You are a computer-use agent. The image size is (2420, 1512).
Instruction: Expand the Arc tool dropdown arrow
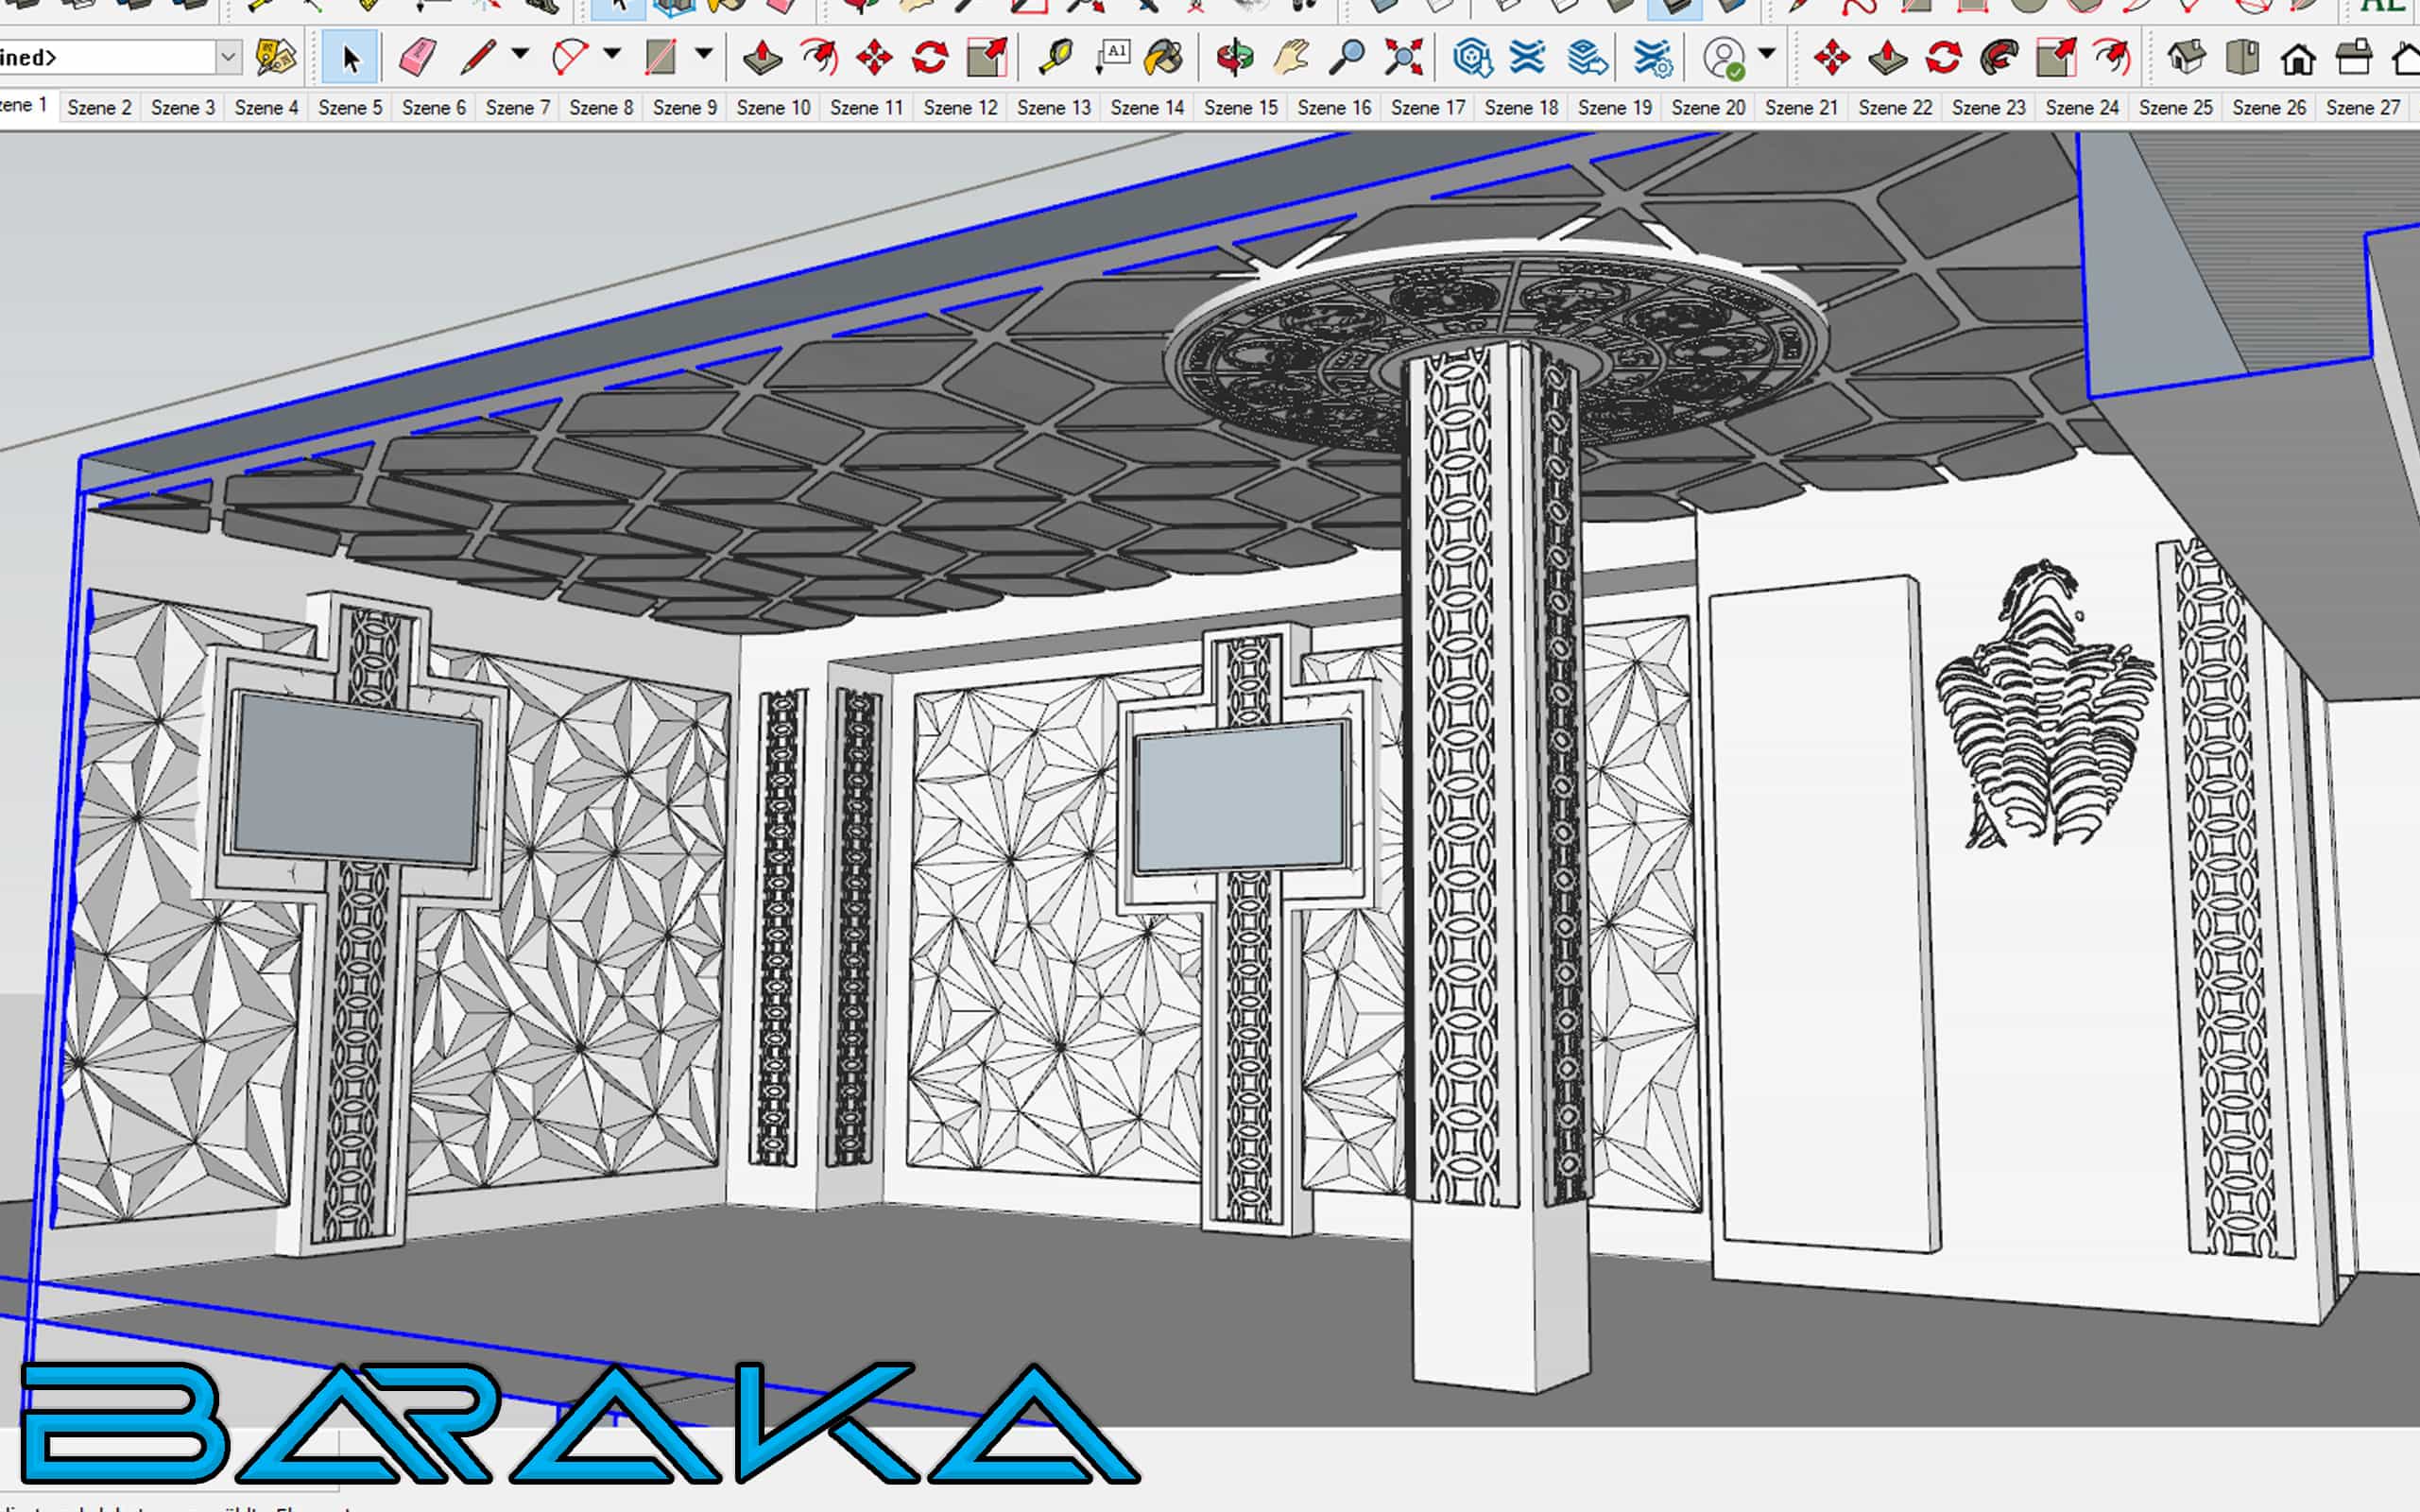click(x=612, y=53)
